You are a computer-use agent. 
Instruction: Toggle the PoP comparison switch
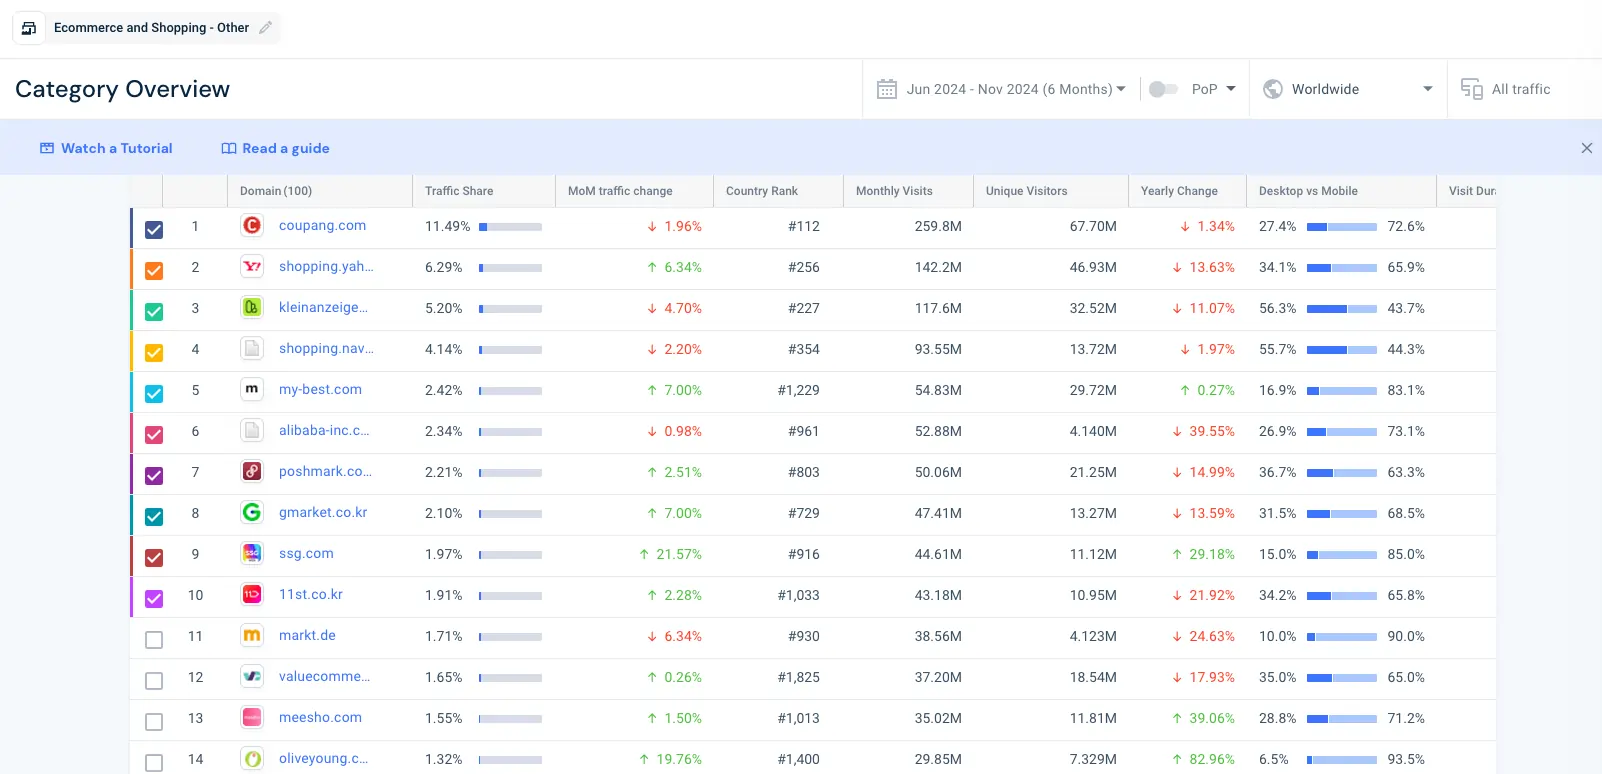1163,89
